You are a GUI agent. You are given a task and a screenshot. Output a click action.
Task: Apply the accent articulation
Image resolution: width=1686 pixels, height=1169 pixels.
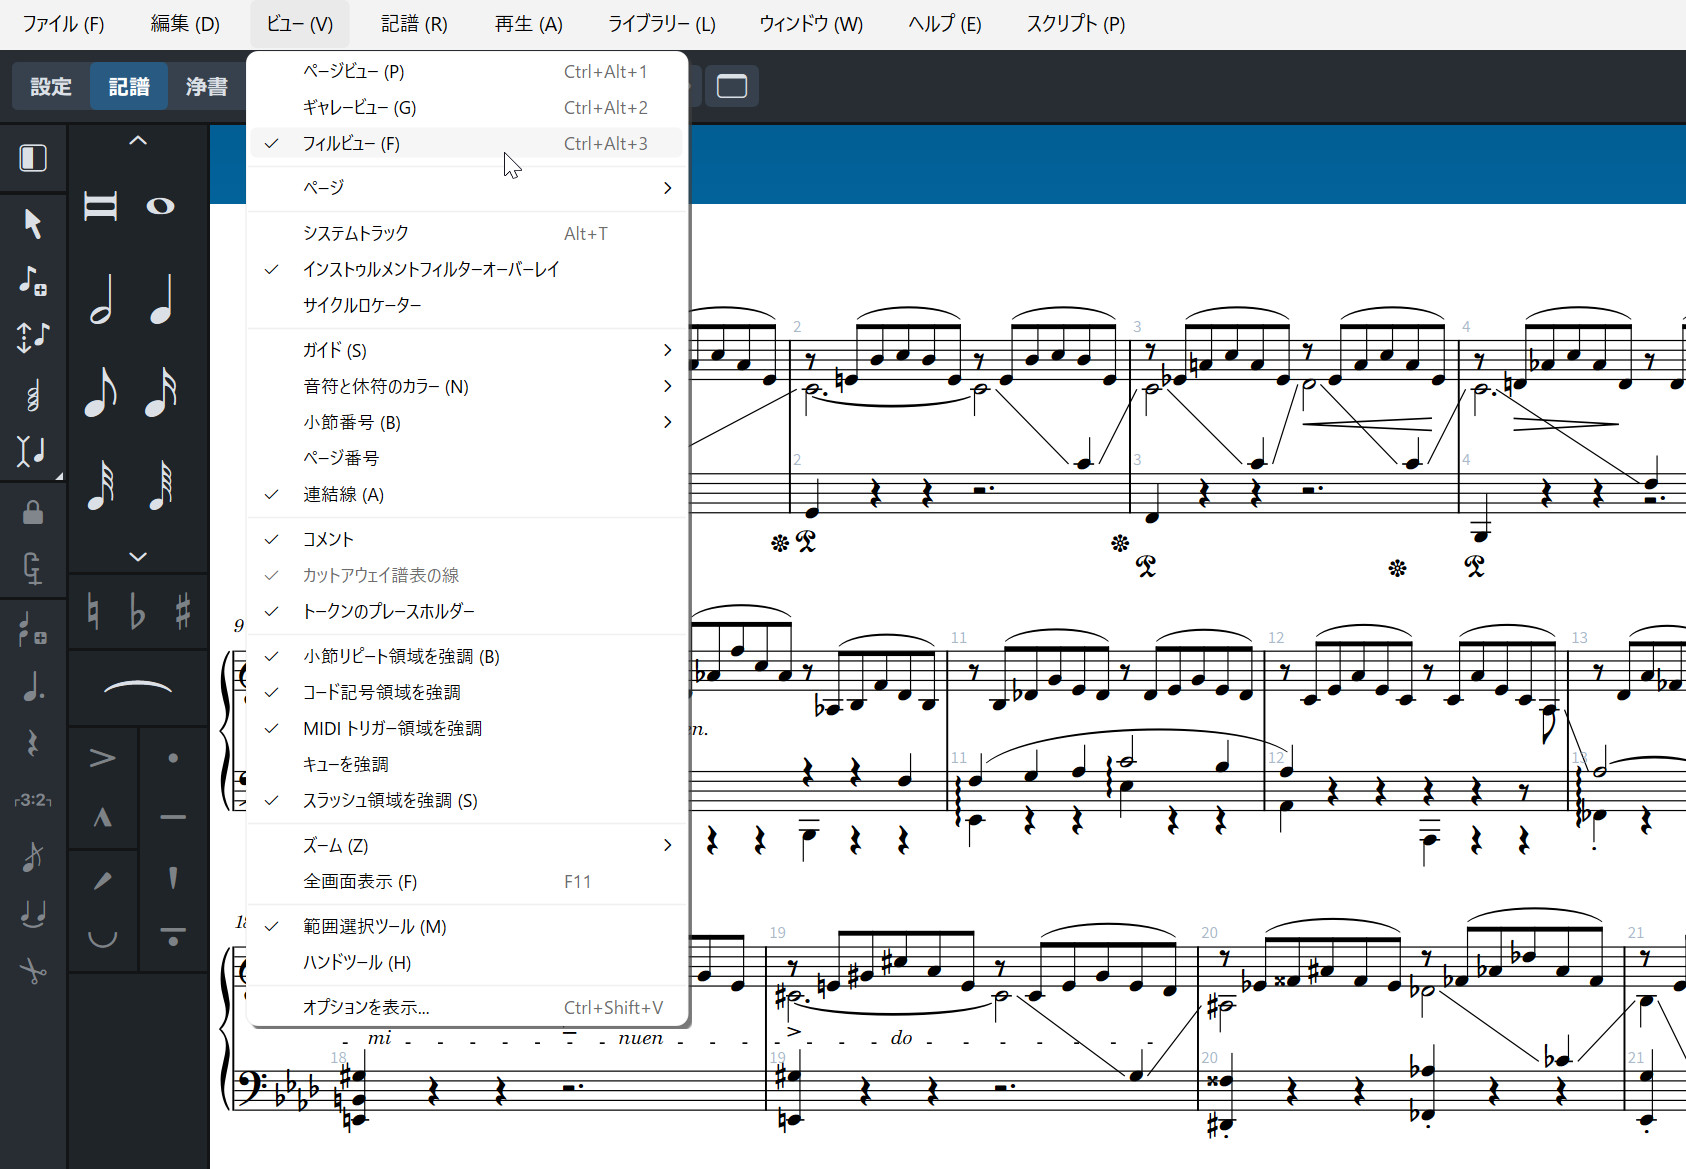[x=102, y=758]
